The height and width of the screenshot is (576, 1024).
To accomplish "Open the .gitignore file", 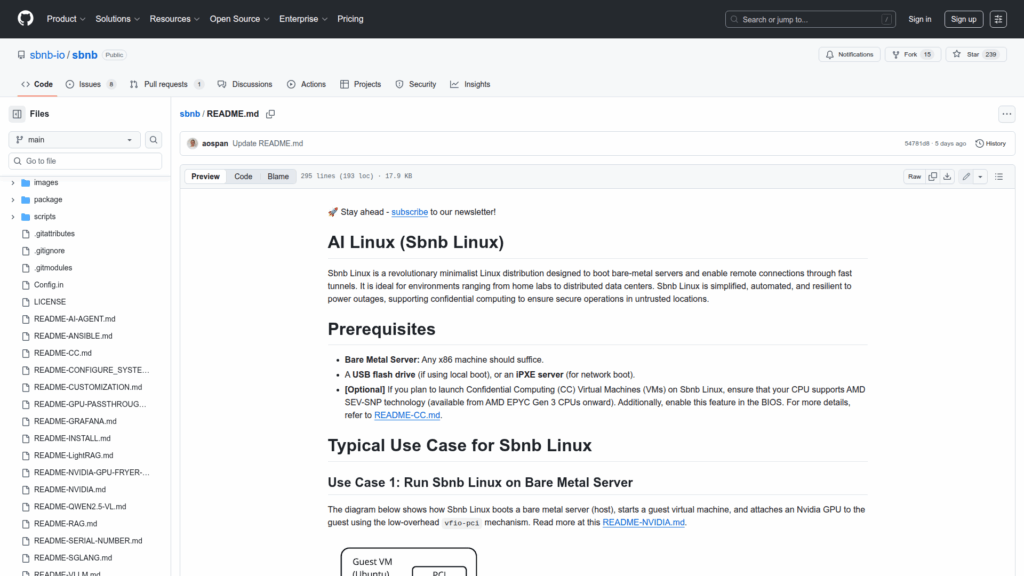I will (x=49, y=251).
